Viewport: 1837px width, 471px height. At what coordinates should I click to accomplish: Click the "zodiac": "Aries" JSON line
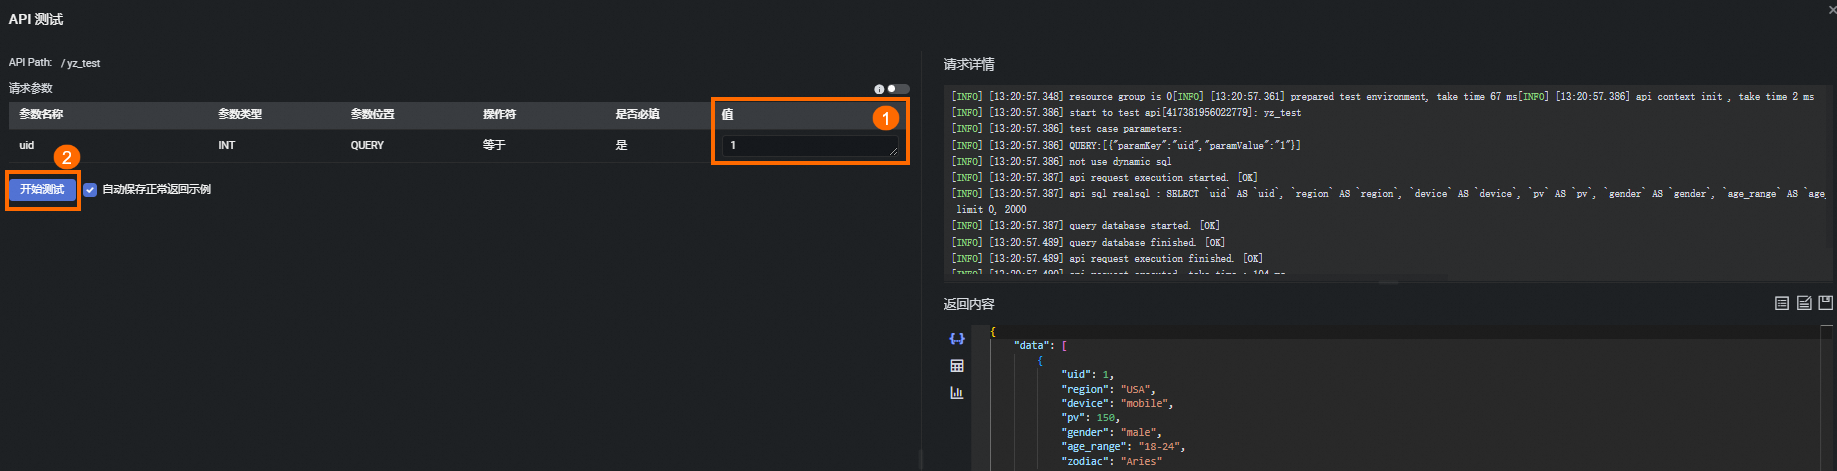[1111, 461]
